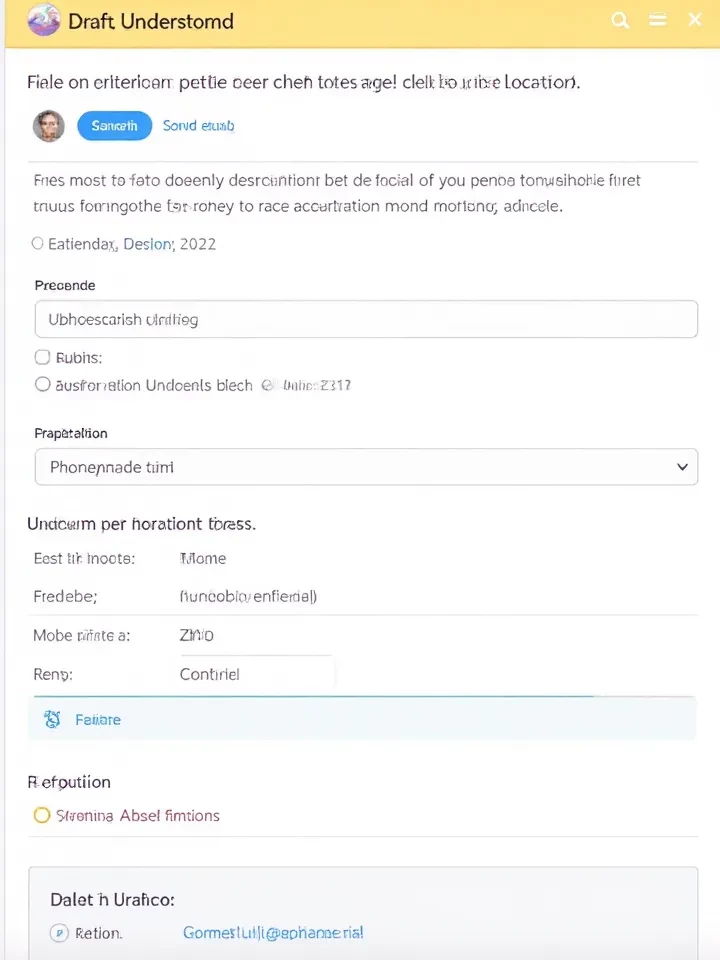Viewport: 720px width, 960px height.
Task: Click the chevron arrow of the Prapetaltion dropdown
Action: (682, 467)
